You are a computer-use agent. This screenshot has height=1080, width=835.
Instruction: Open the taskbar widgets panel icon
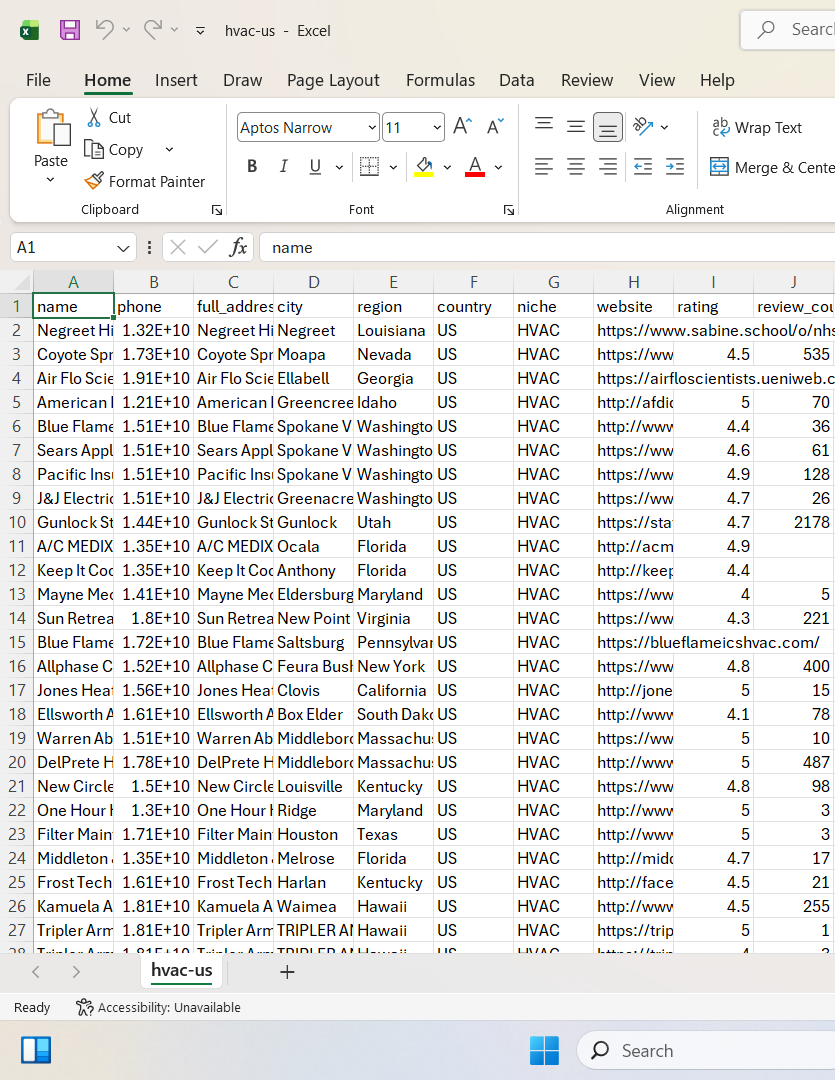pyautogui.click(x=36, y=1050)
